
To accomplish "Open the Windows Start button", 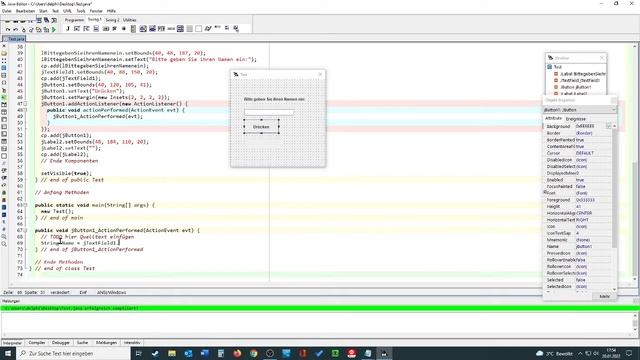I will (8, 353).
